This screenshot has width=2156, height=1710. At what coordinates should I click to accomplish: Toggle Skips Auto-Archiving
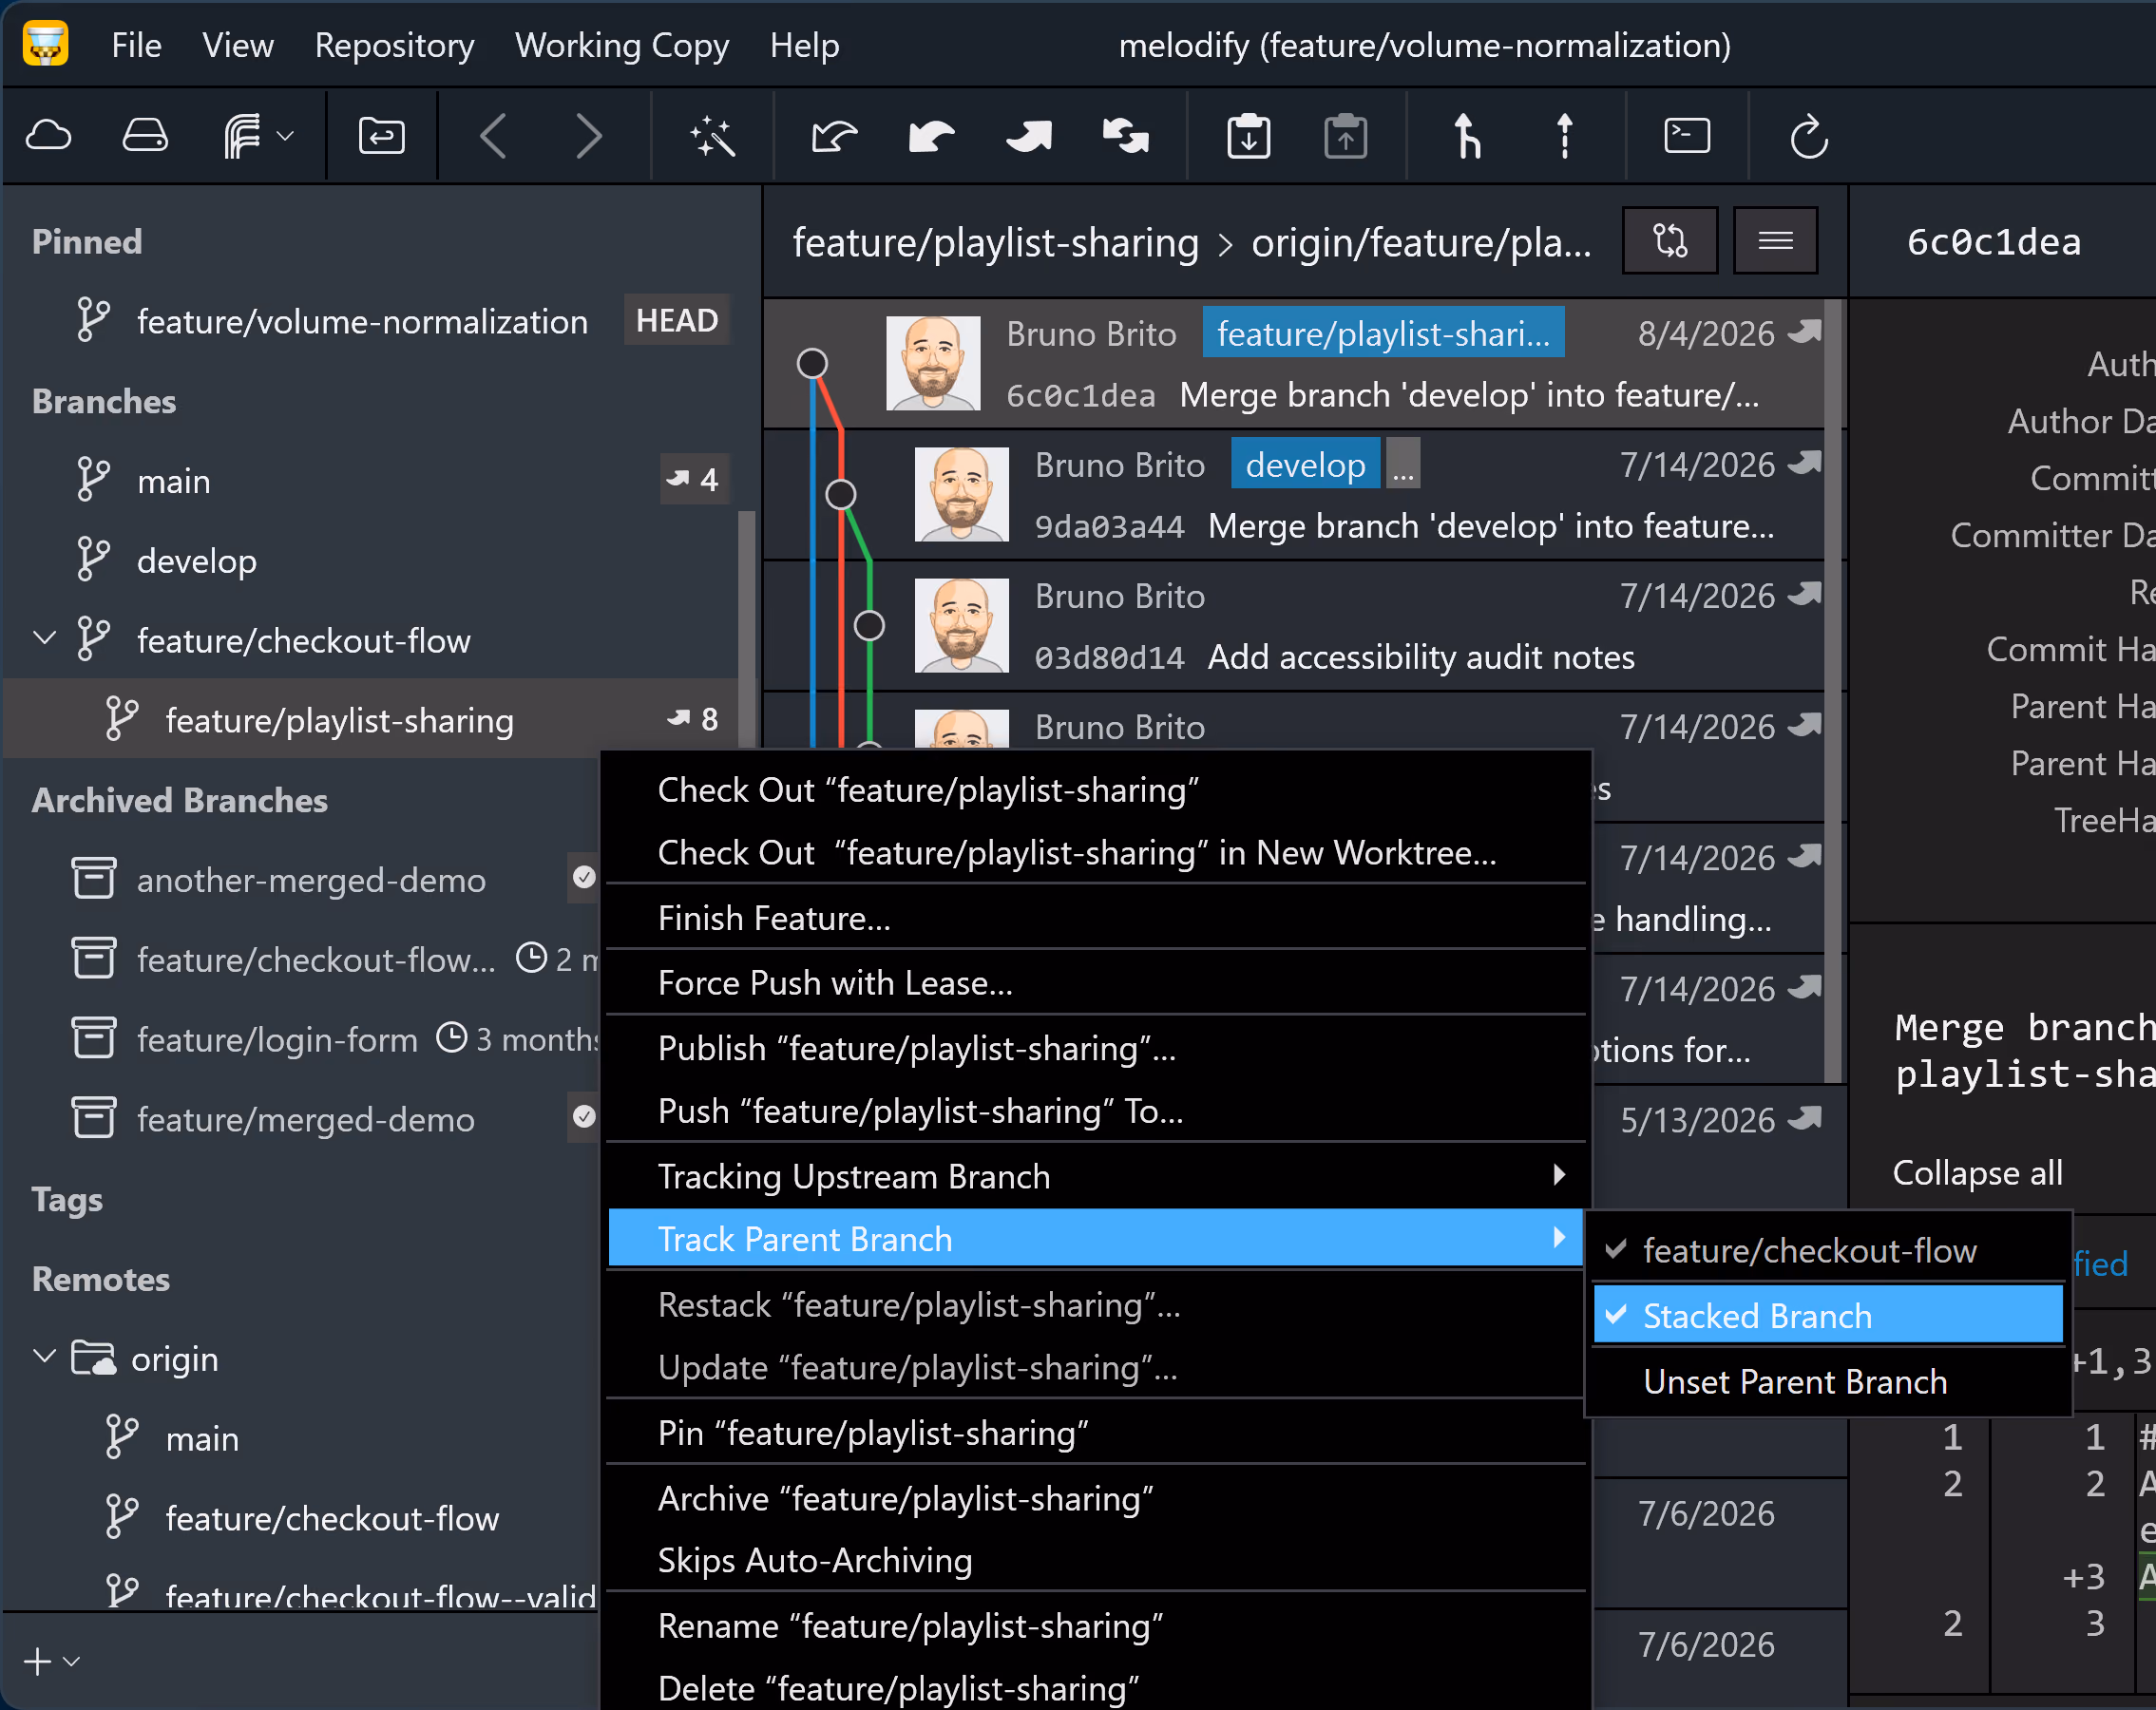(x=1096, y=1561)
